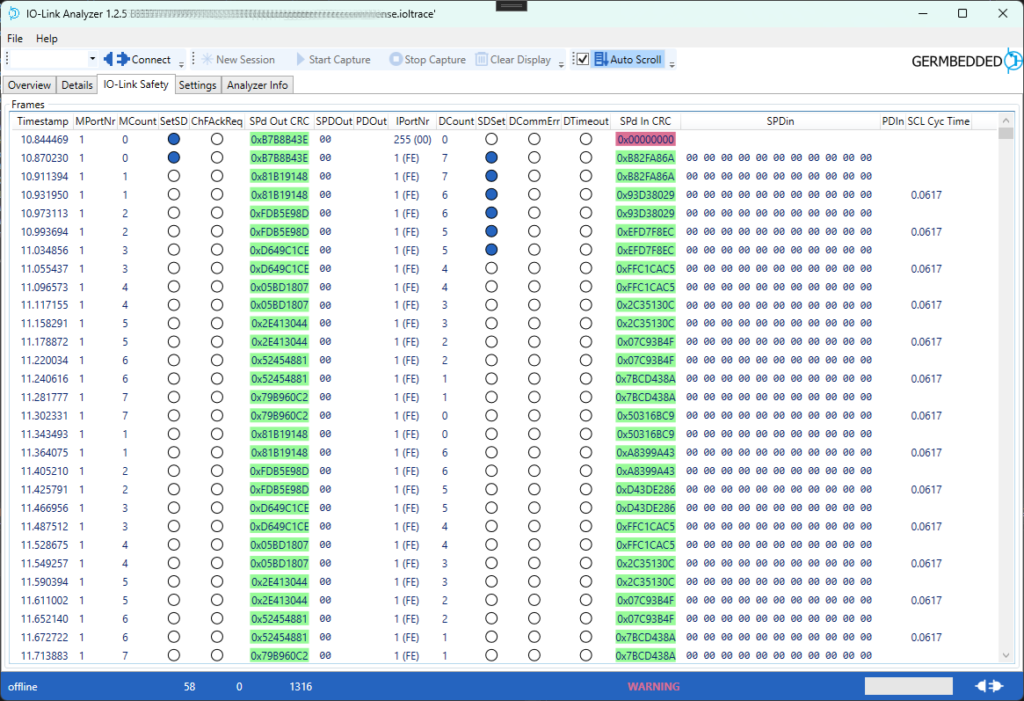Viewport: 1024px width, 701px height.
Task: Activate the Clear Display icon
Action: click(480, 59)
